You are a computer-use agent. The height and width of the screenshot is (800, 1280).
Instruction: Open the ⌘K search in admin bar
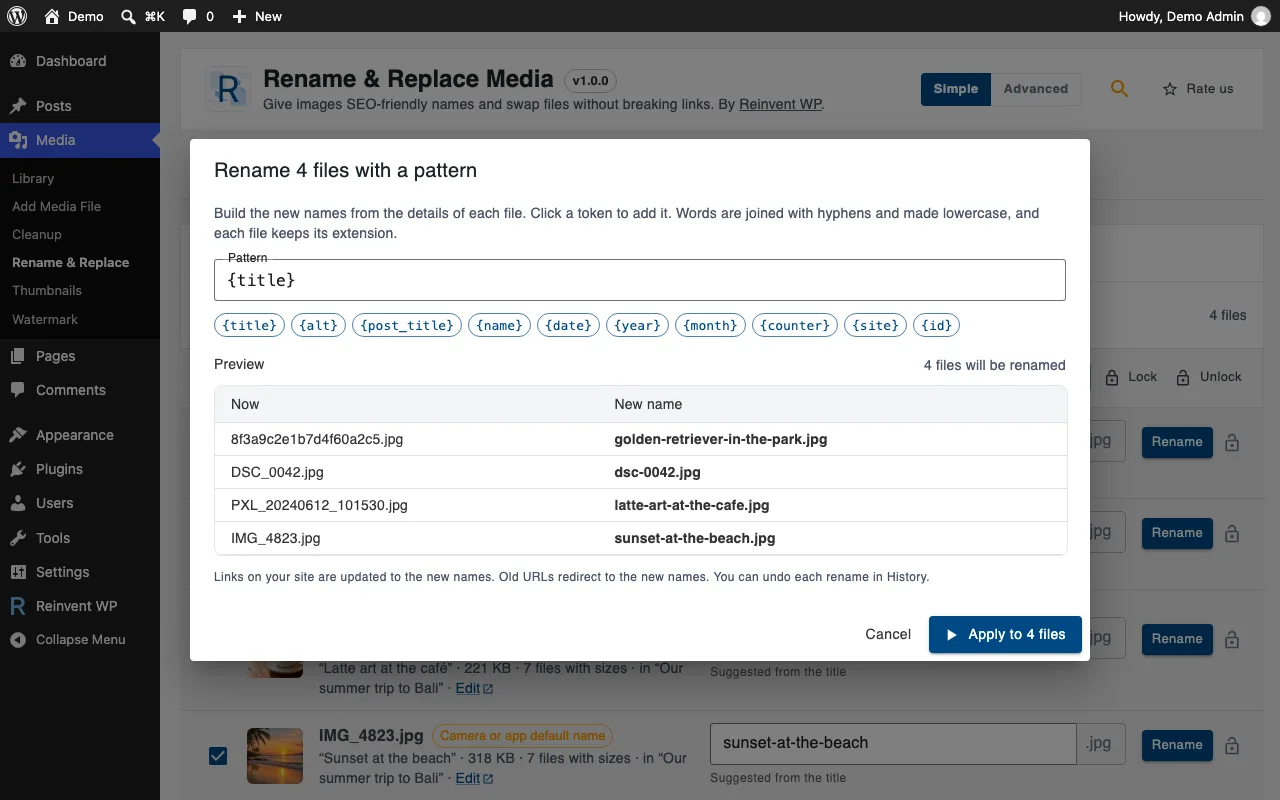click(x=142, y=16)
